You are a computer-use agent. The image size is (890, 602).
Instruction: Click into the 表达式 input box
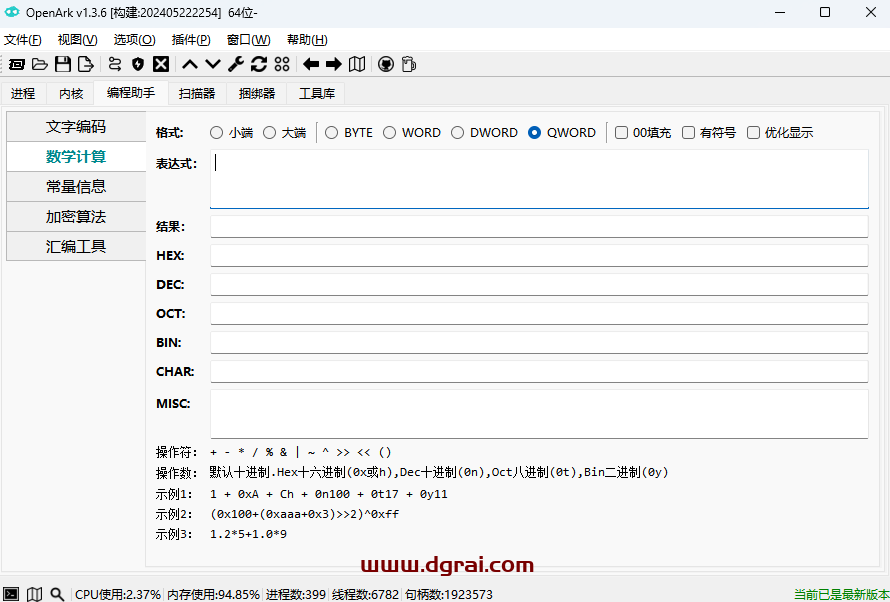(539, 179)
